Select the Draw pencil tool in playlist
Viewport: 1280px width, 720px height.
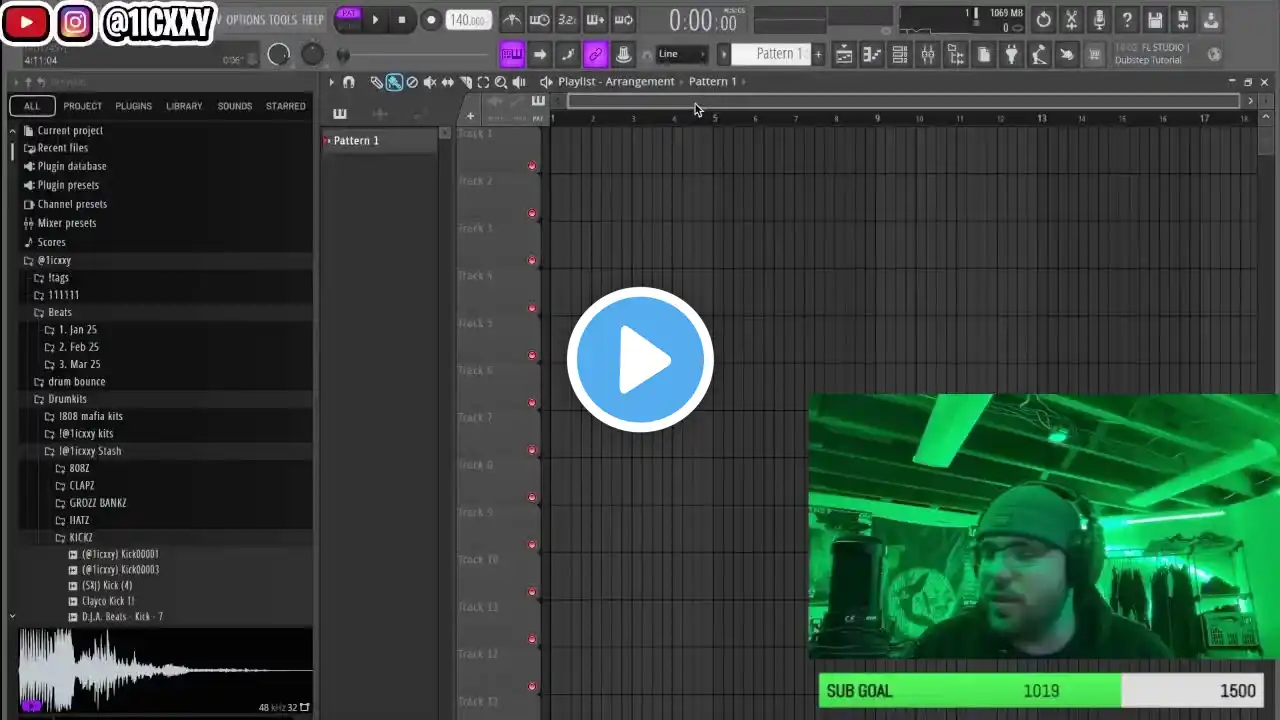coord(376,82)
